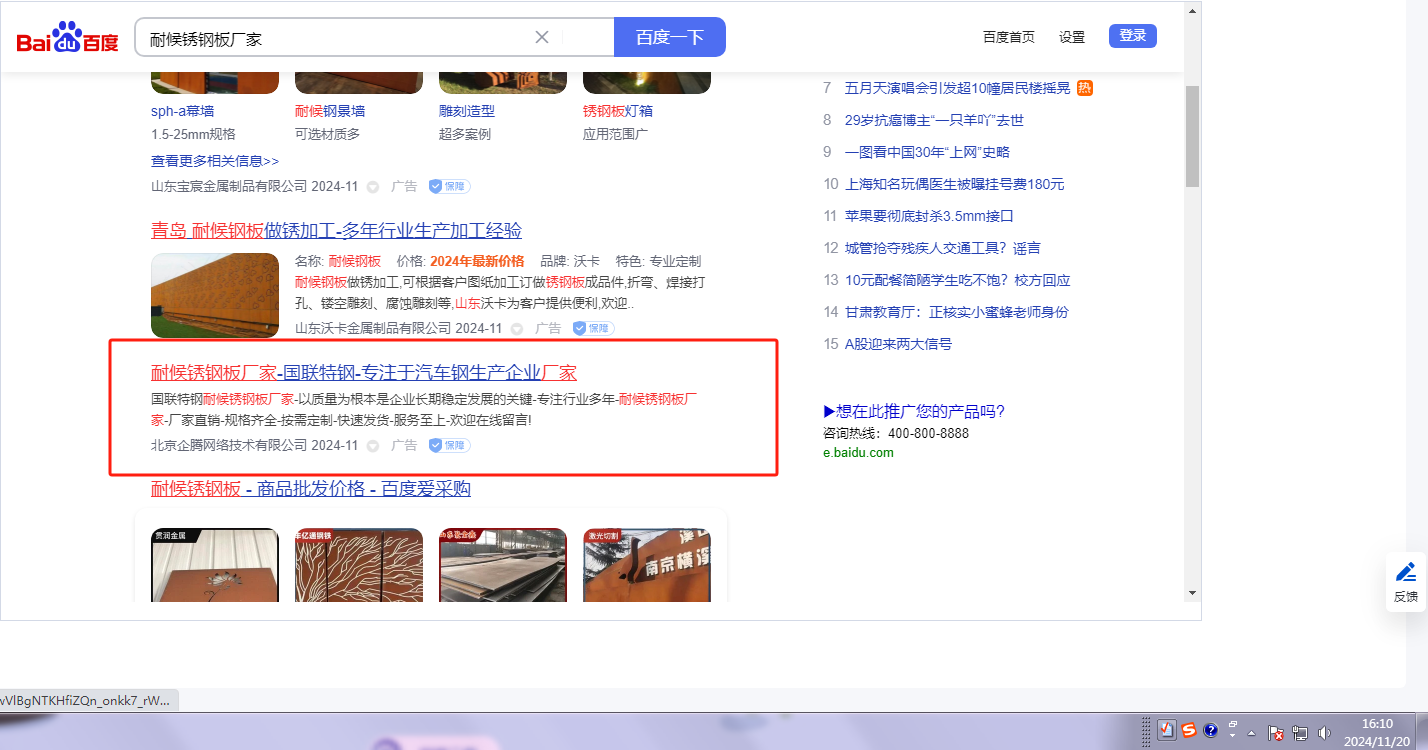Image resolution: width=1428 pixels, height=750 pixels.
Task: Click the scrollbar up arrow
Action: (x=1192, y=11)
